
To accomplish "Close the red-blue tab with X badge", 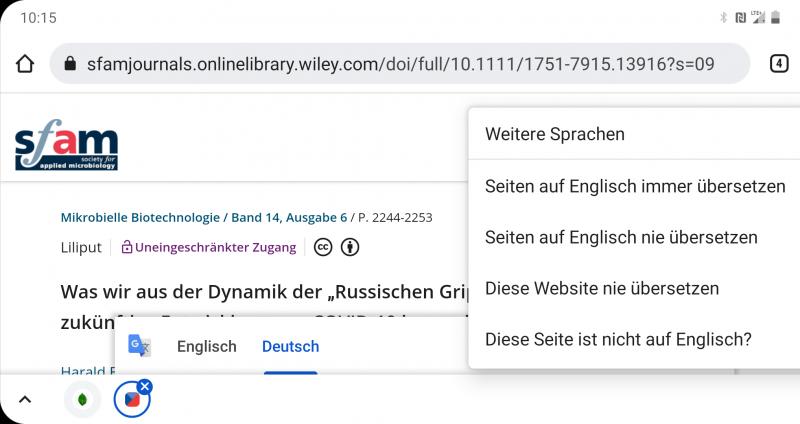I will pyautogui.click(x=145, y=386).
